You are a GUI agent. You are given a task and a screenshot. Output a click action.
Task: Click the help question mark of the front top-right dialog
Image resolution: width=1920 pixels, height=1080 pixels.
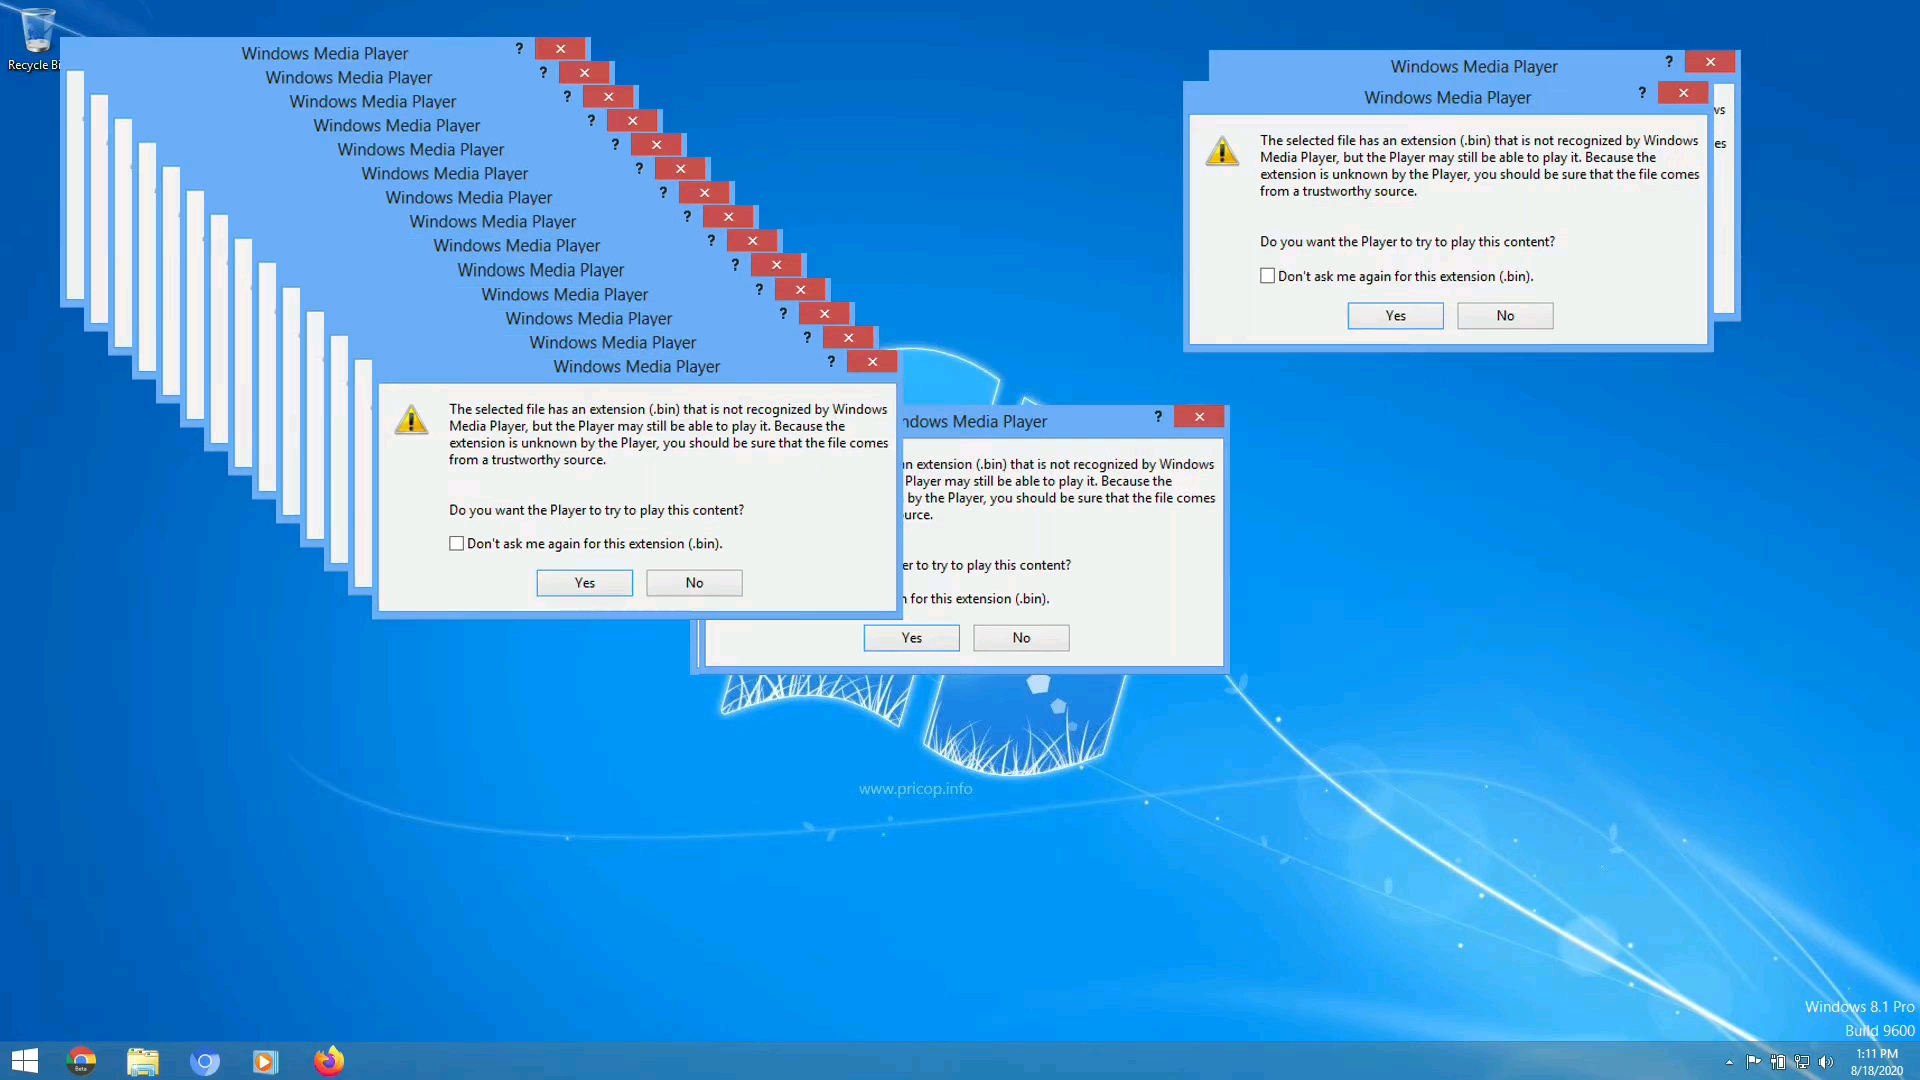1642,93
